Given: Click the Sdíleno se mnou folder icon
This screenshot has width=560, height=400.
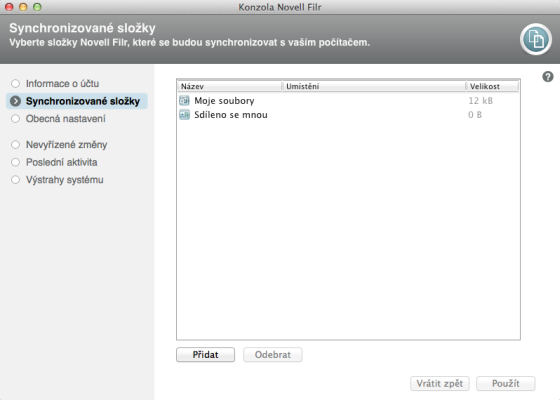Looking at the screenshot, I should [x=184, y=115].
